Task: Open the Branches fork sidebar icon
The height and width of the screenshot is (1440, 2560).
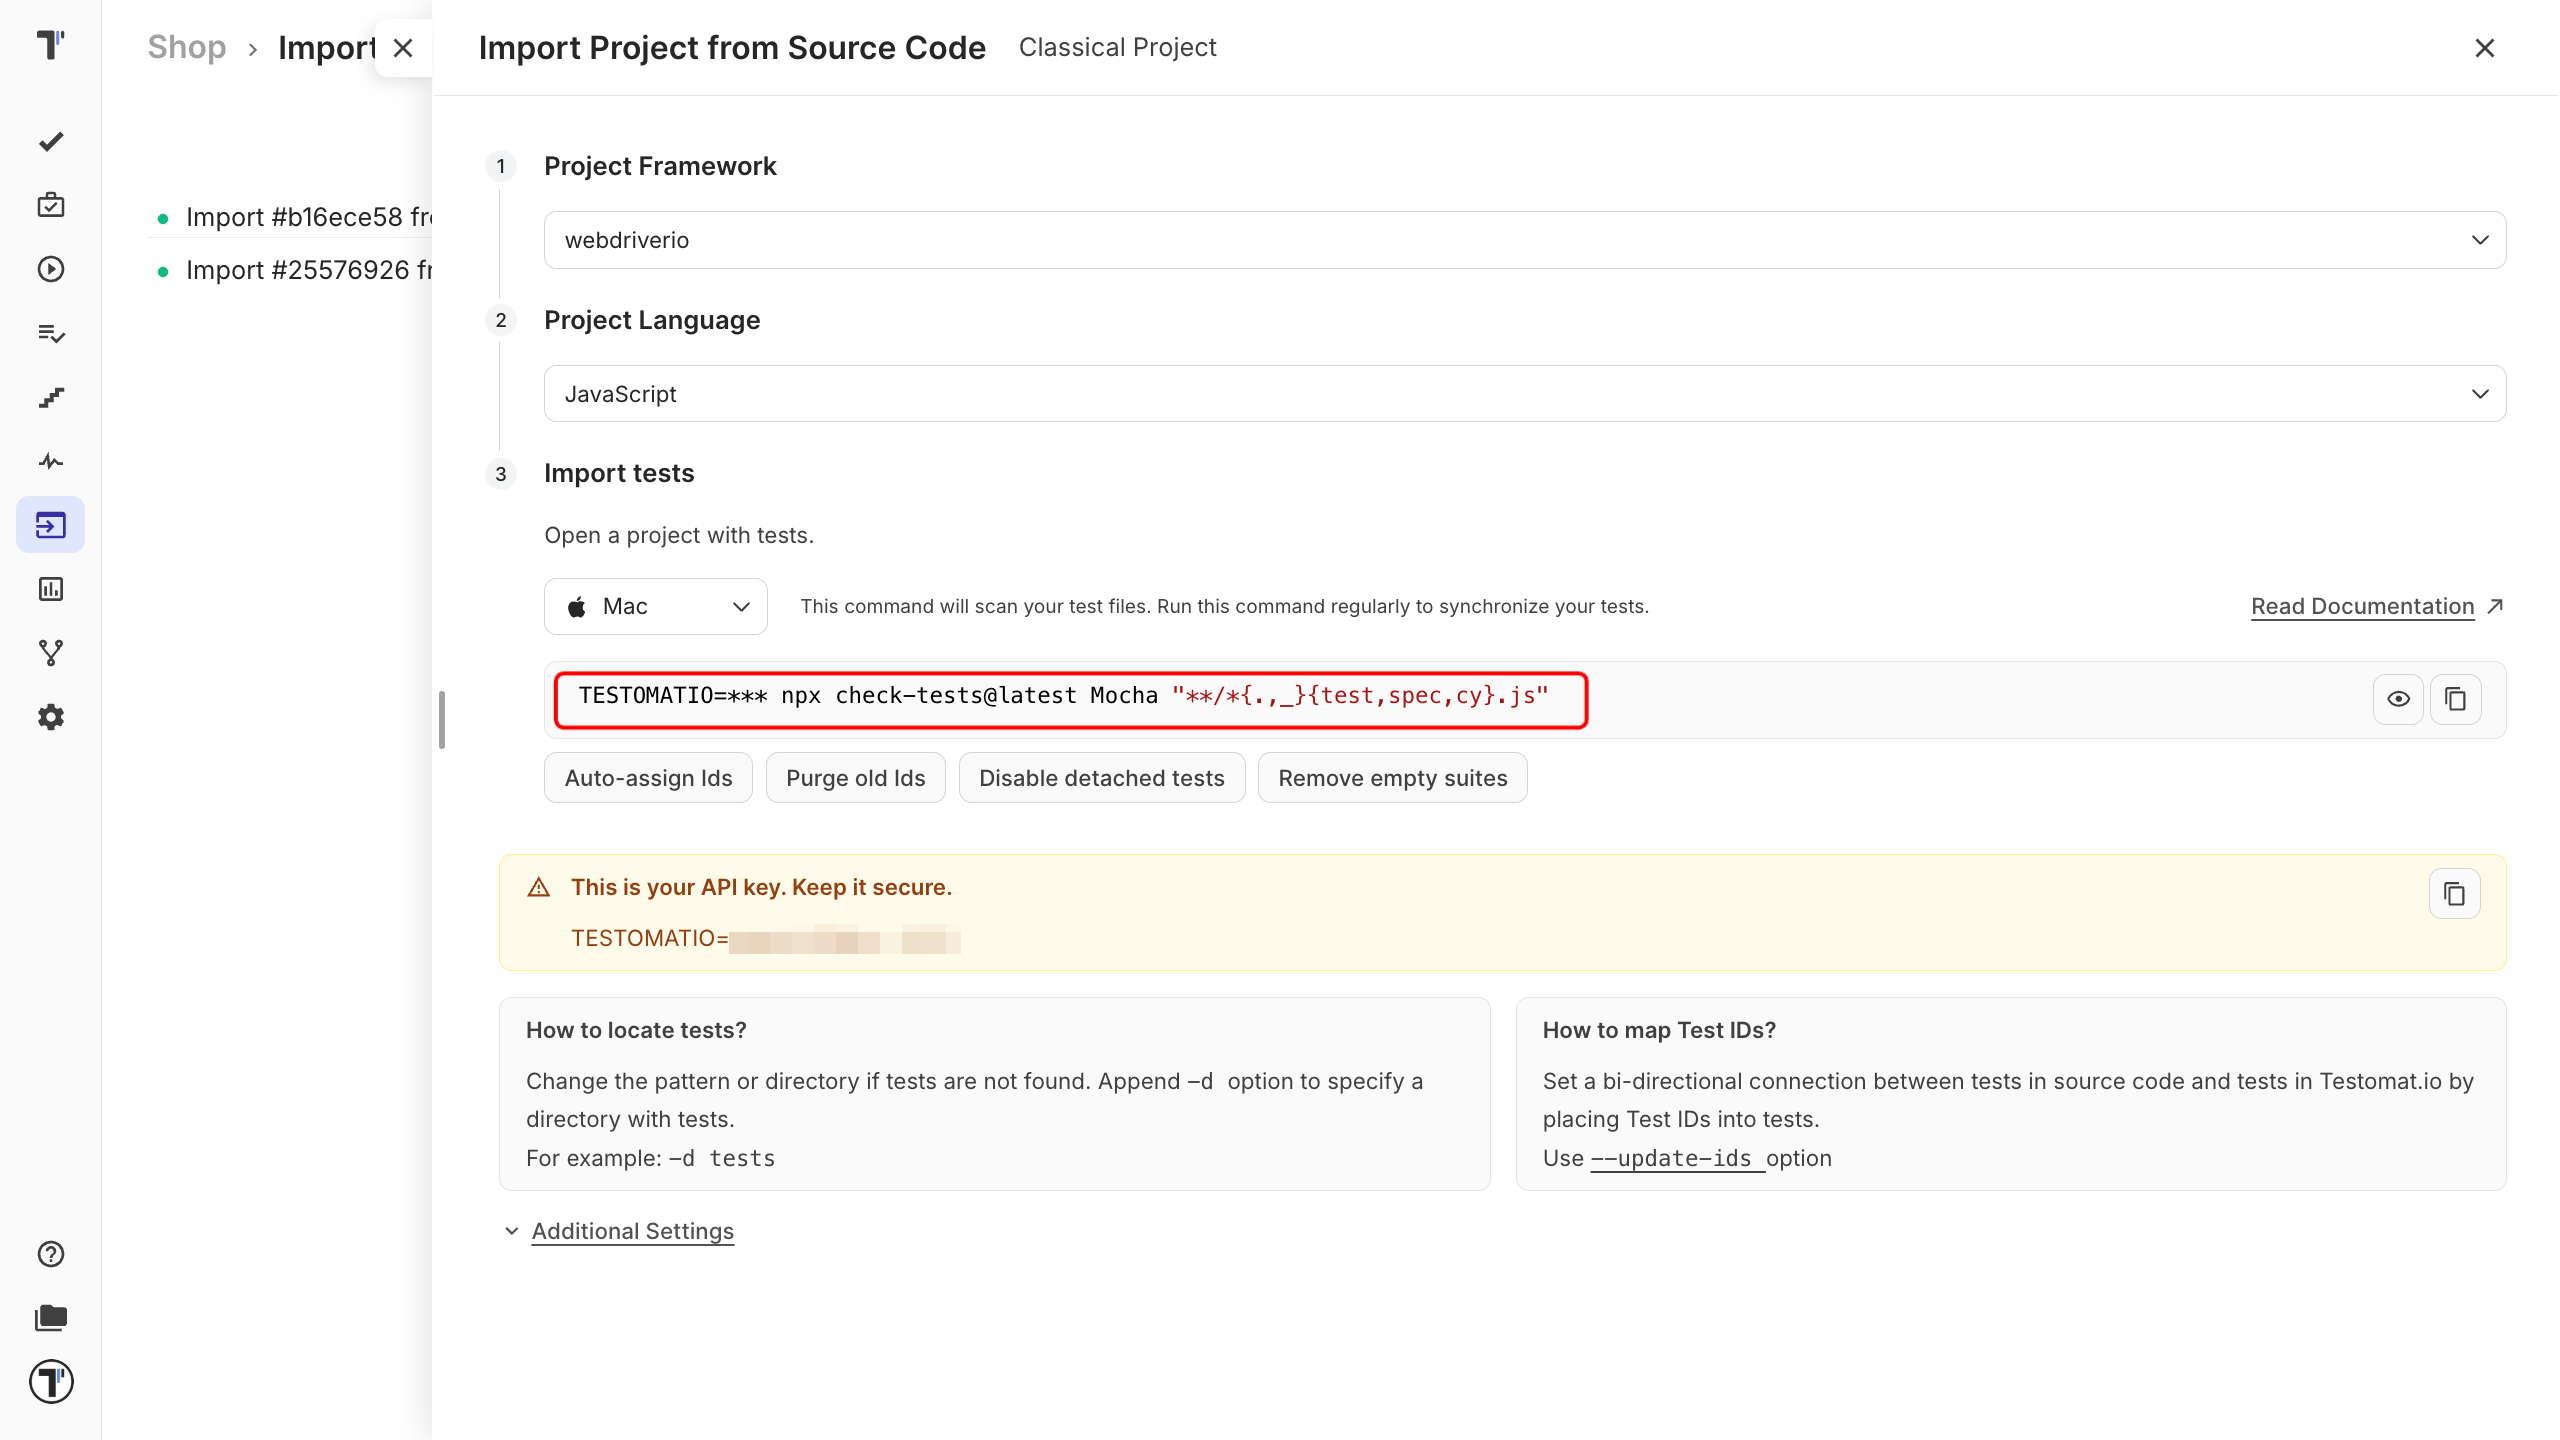Action: coord(51,653)
